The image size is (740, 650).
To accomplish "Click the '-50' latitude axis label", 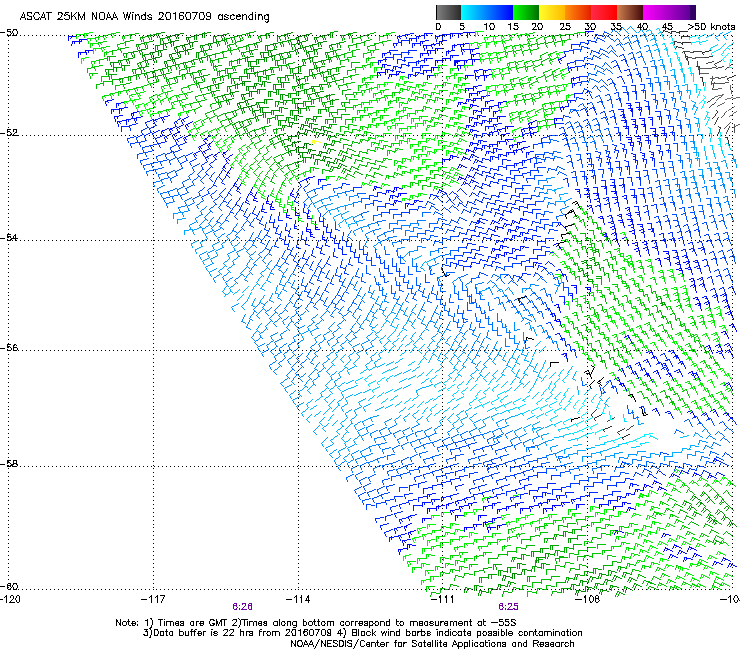I will coord(9,33).
